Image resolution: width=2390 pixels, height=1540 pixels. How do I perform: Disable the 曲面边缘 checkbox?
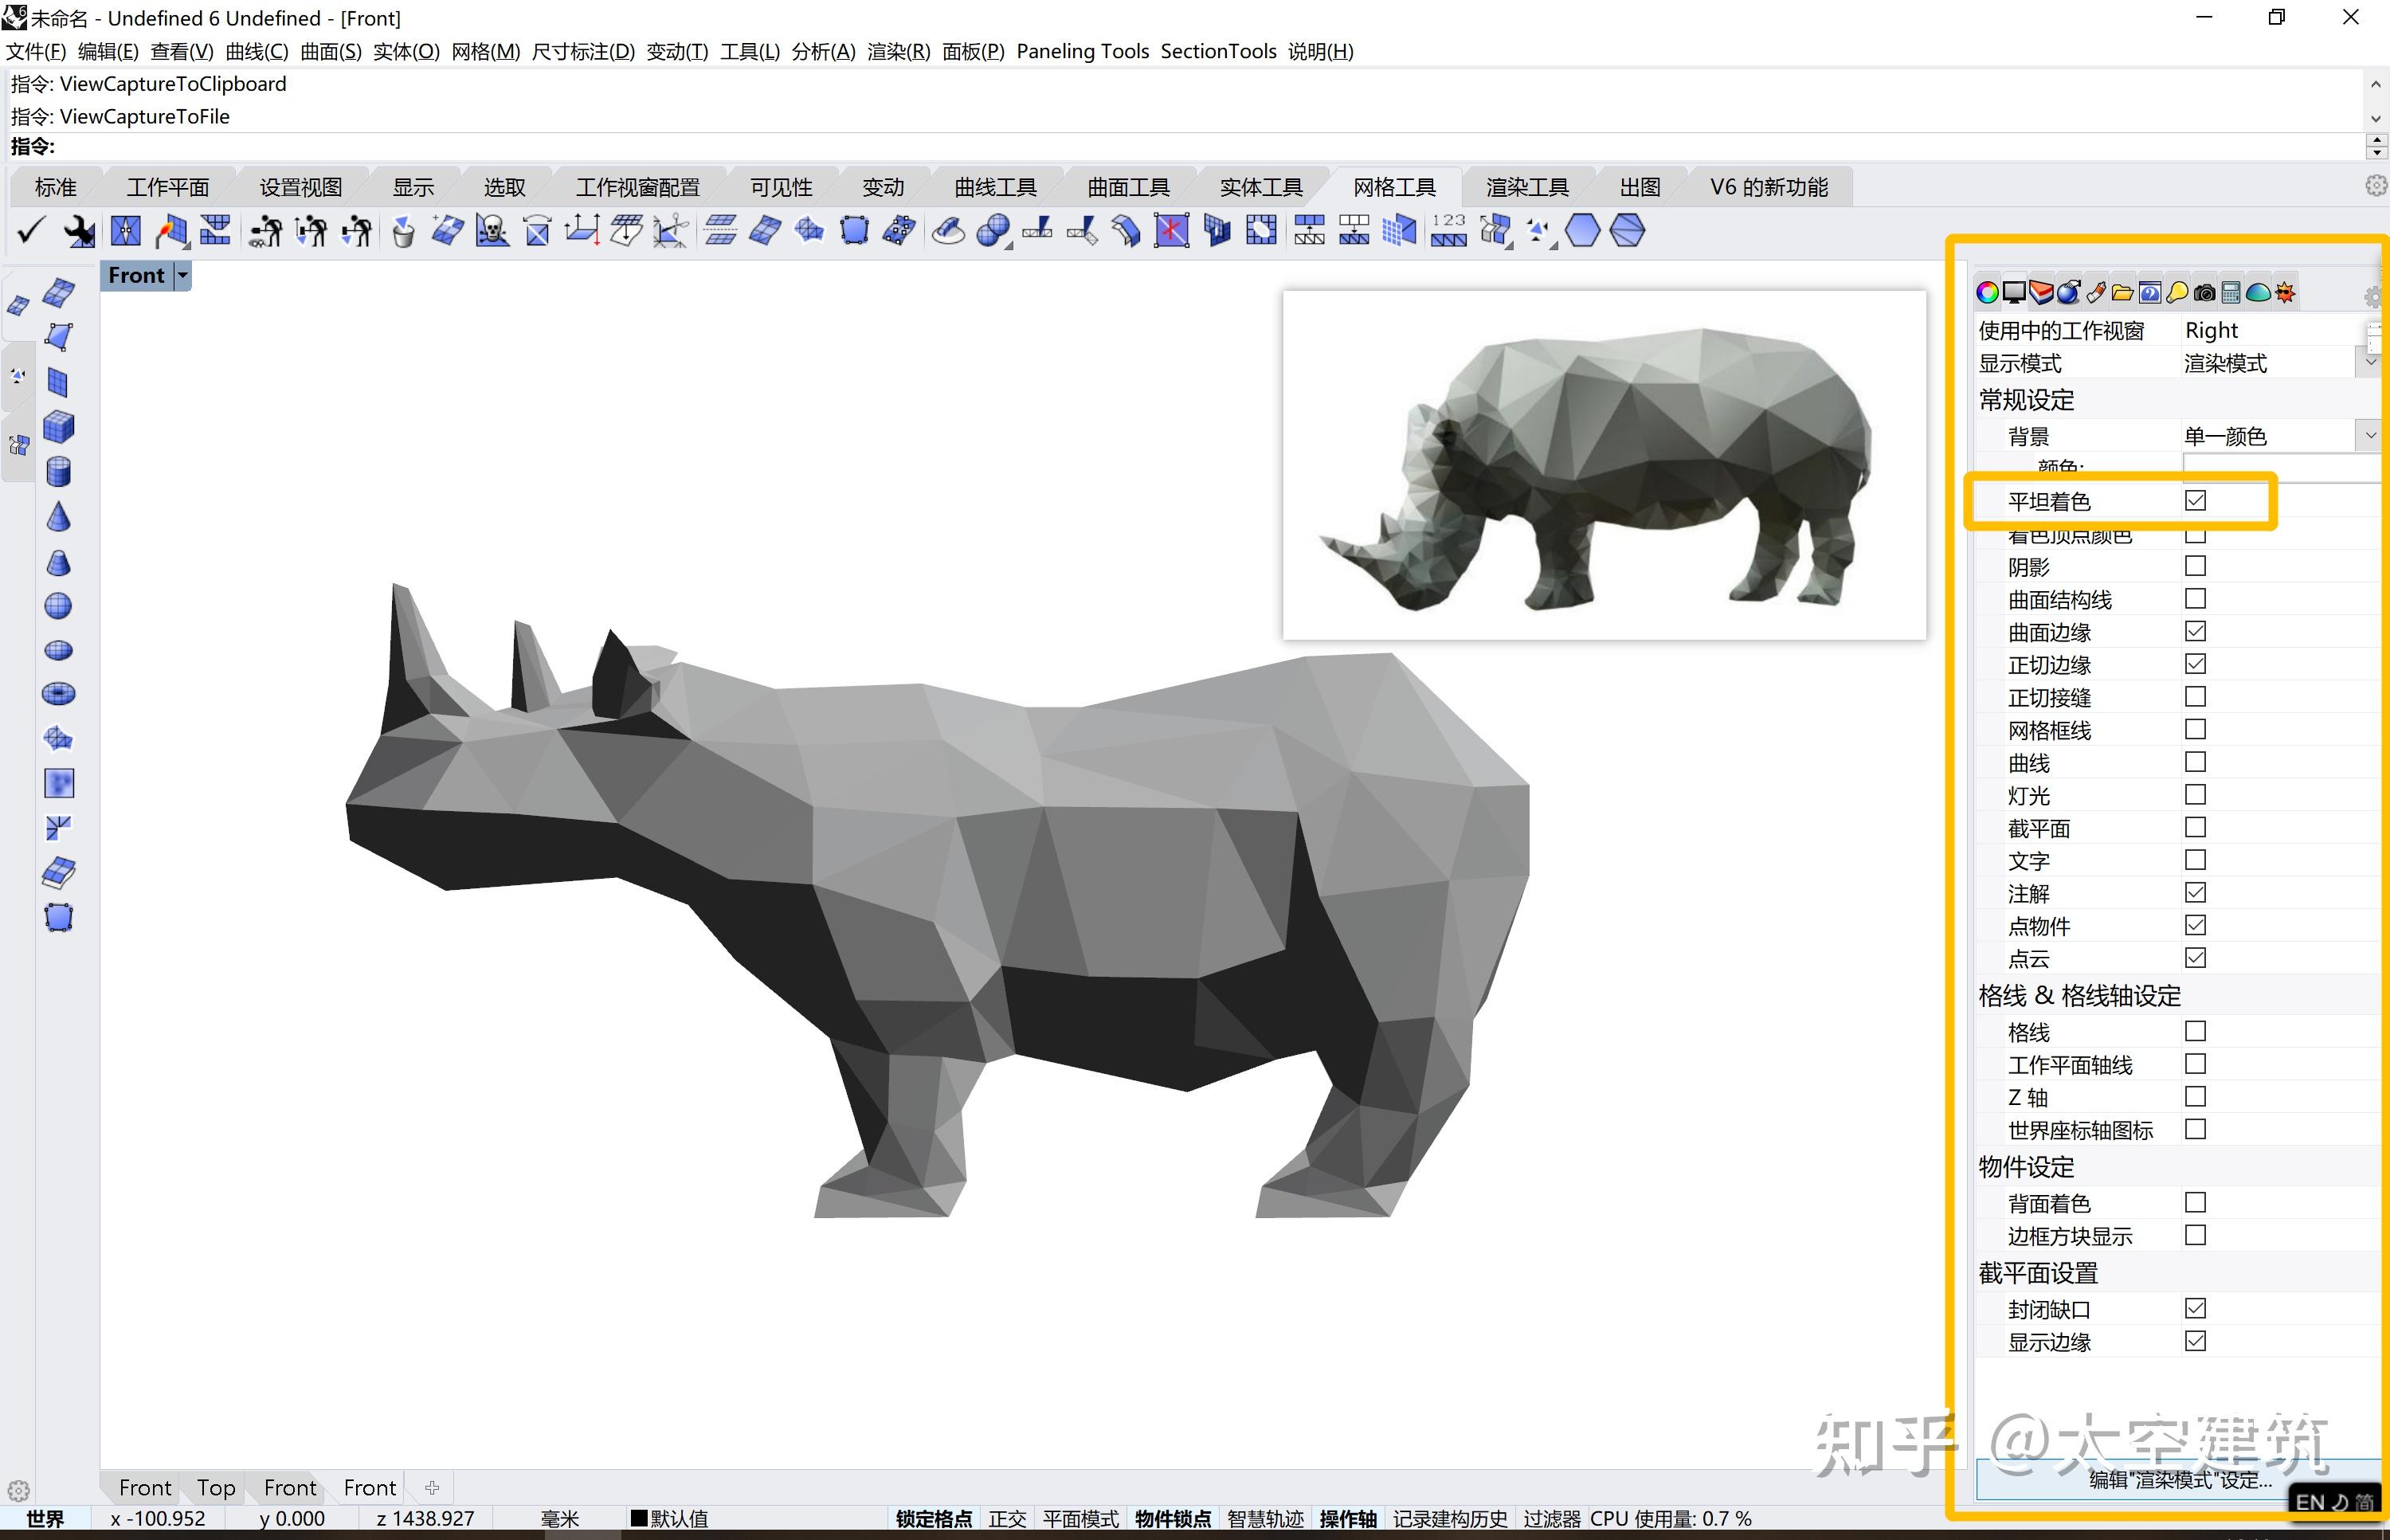click(x=2195, y=631)
